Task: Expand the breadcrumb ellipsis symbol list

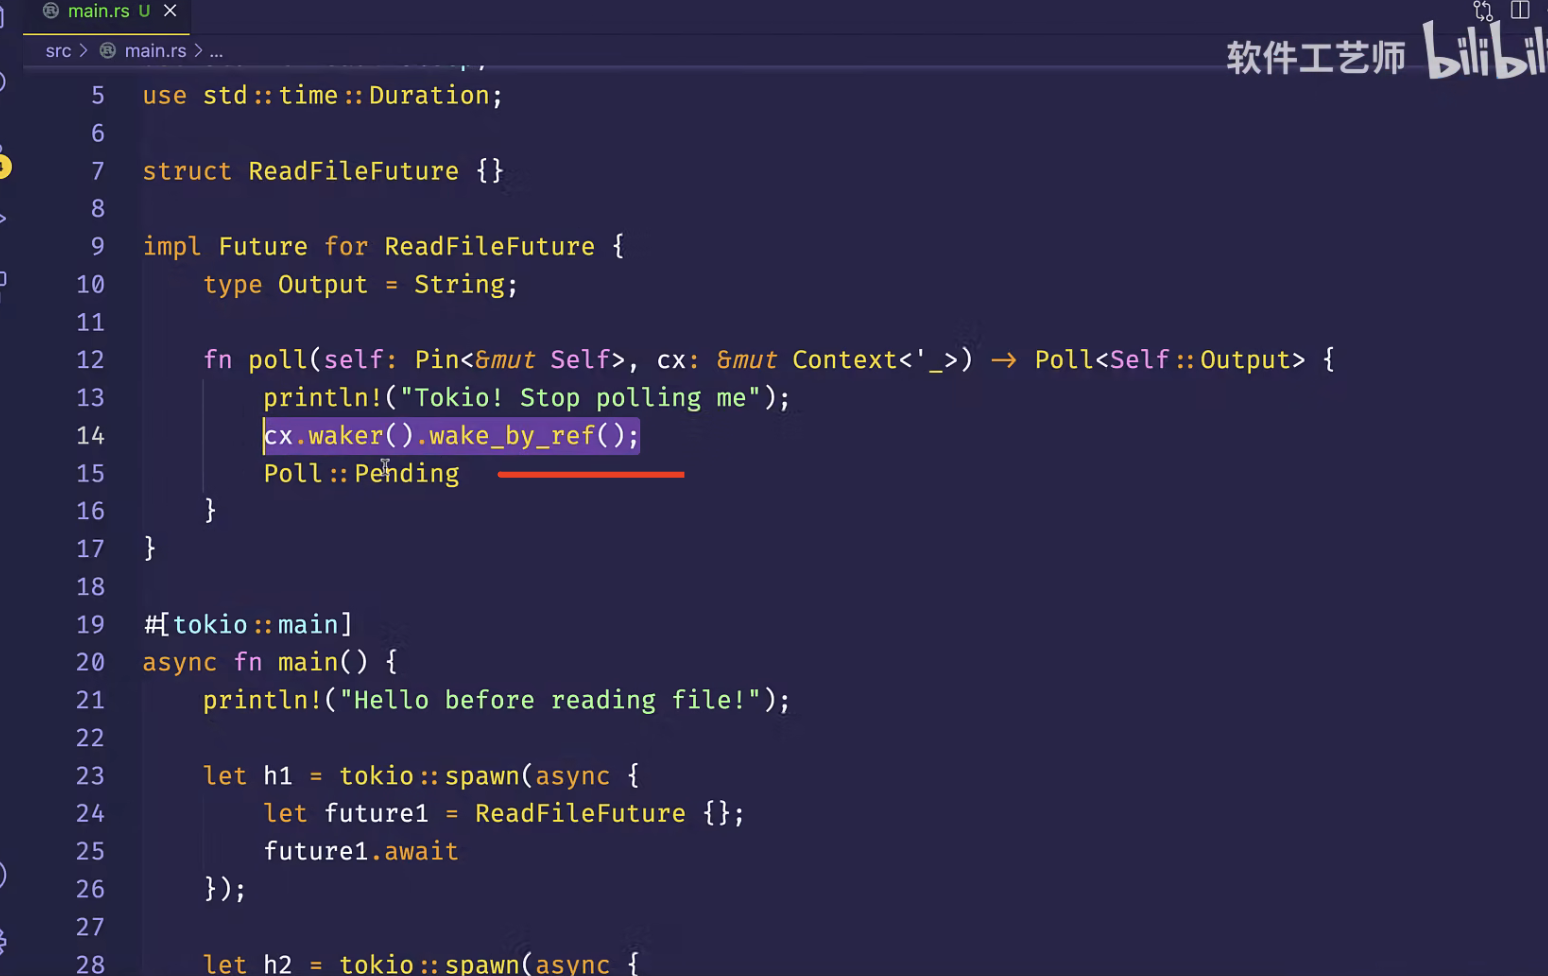Action: coord(216,51)
